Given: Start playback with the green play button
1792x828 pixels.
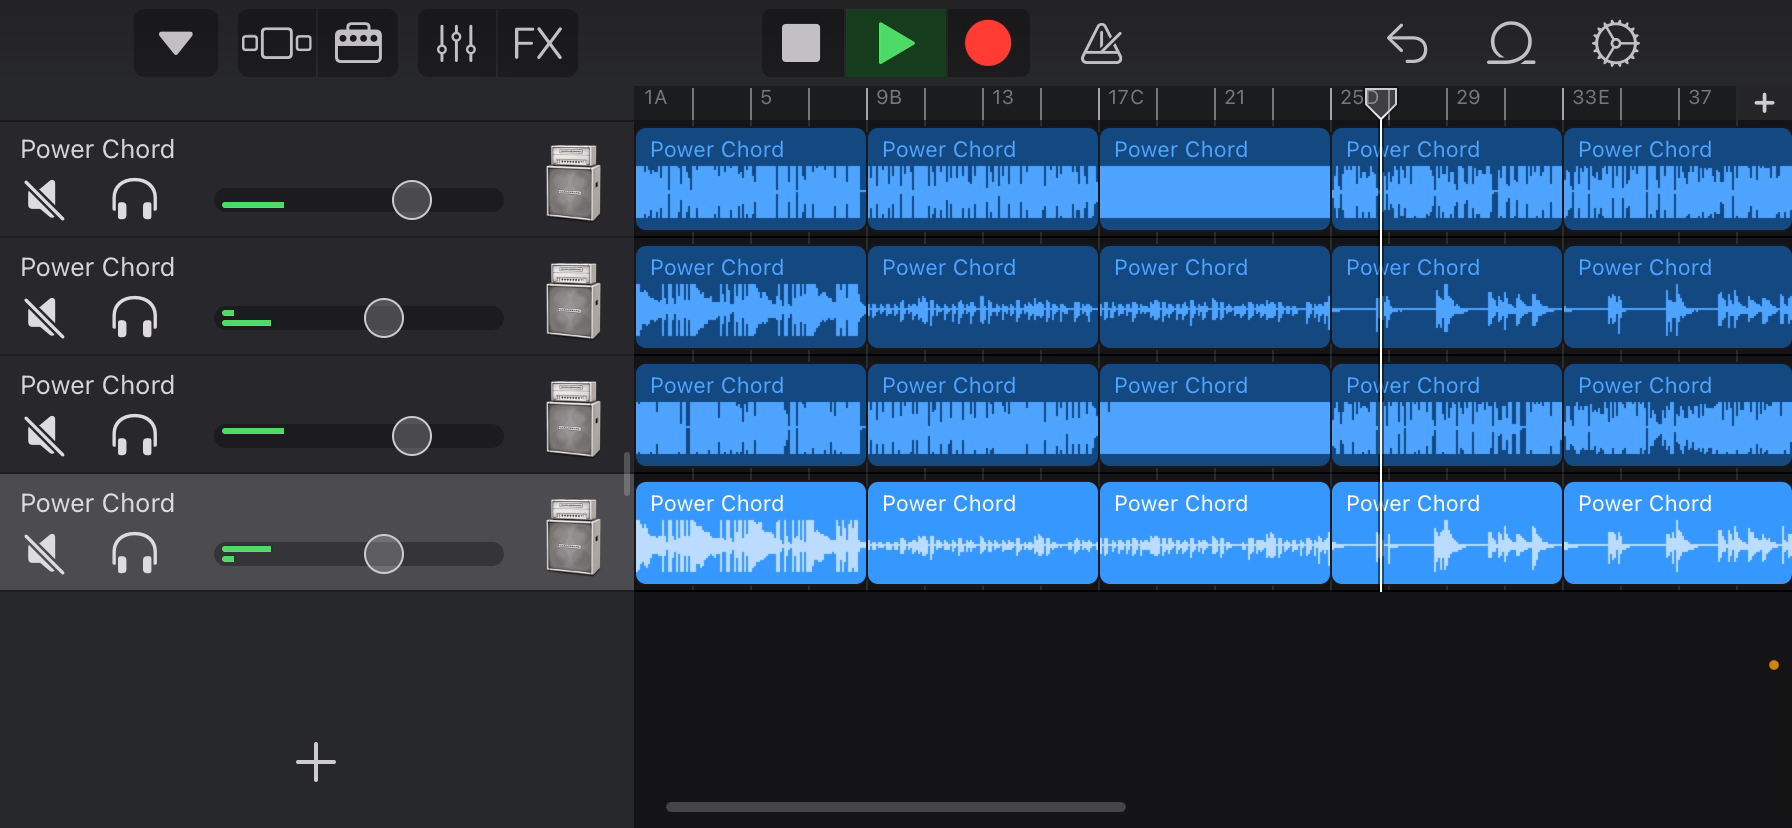Looking at the screenshot, I should (x=896, y=43).
